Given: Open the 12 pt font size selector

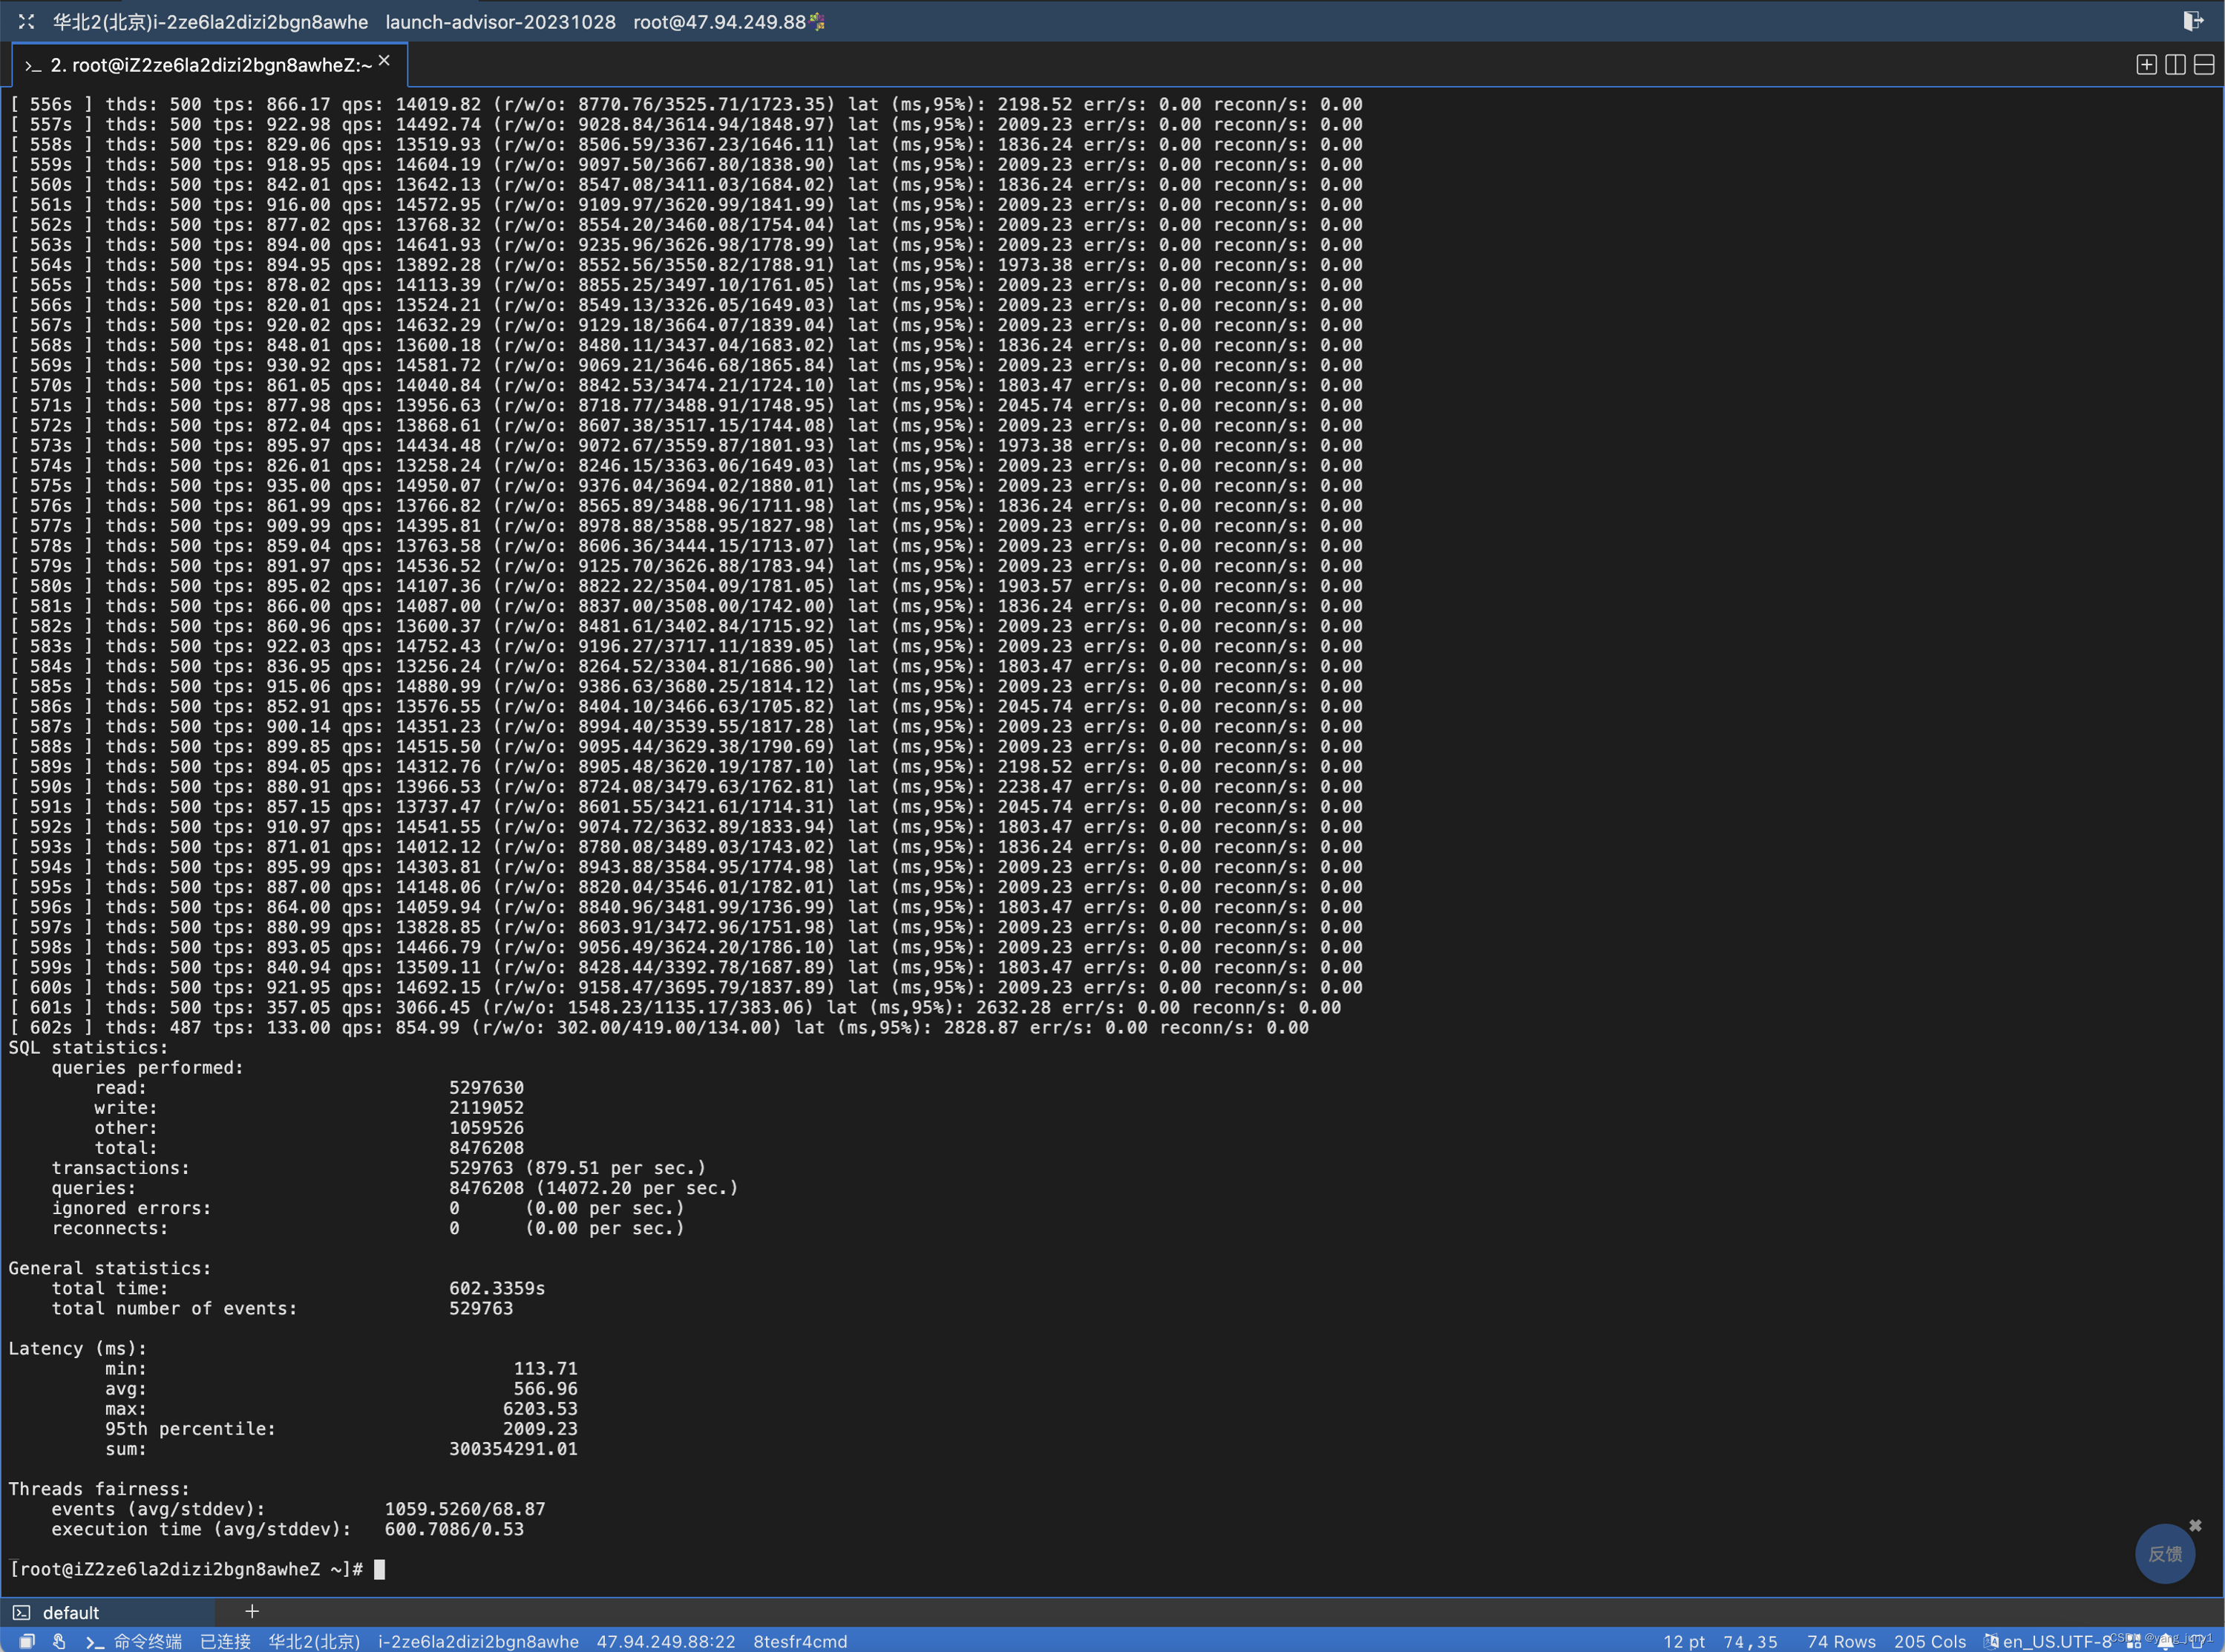Looking at the screenshot, I should [1684, 1641].
